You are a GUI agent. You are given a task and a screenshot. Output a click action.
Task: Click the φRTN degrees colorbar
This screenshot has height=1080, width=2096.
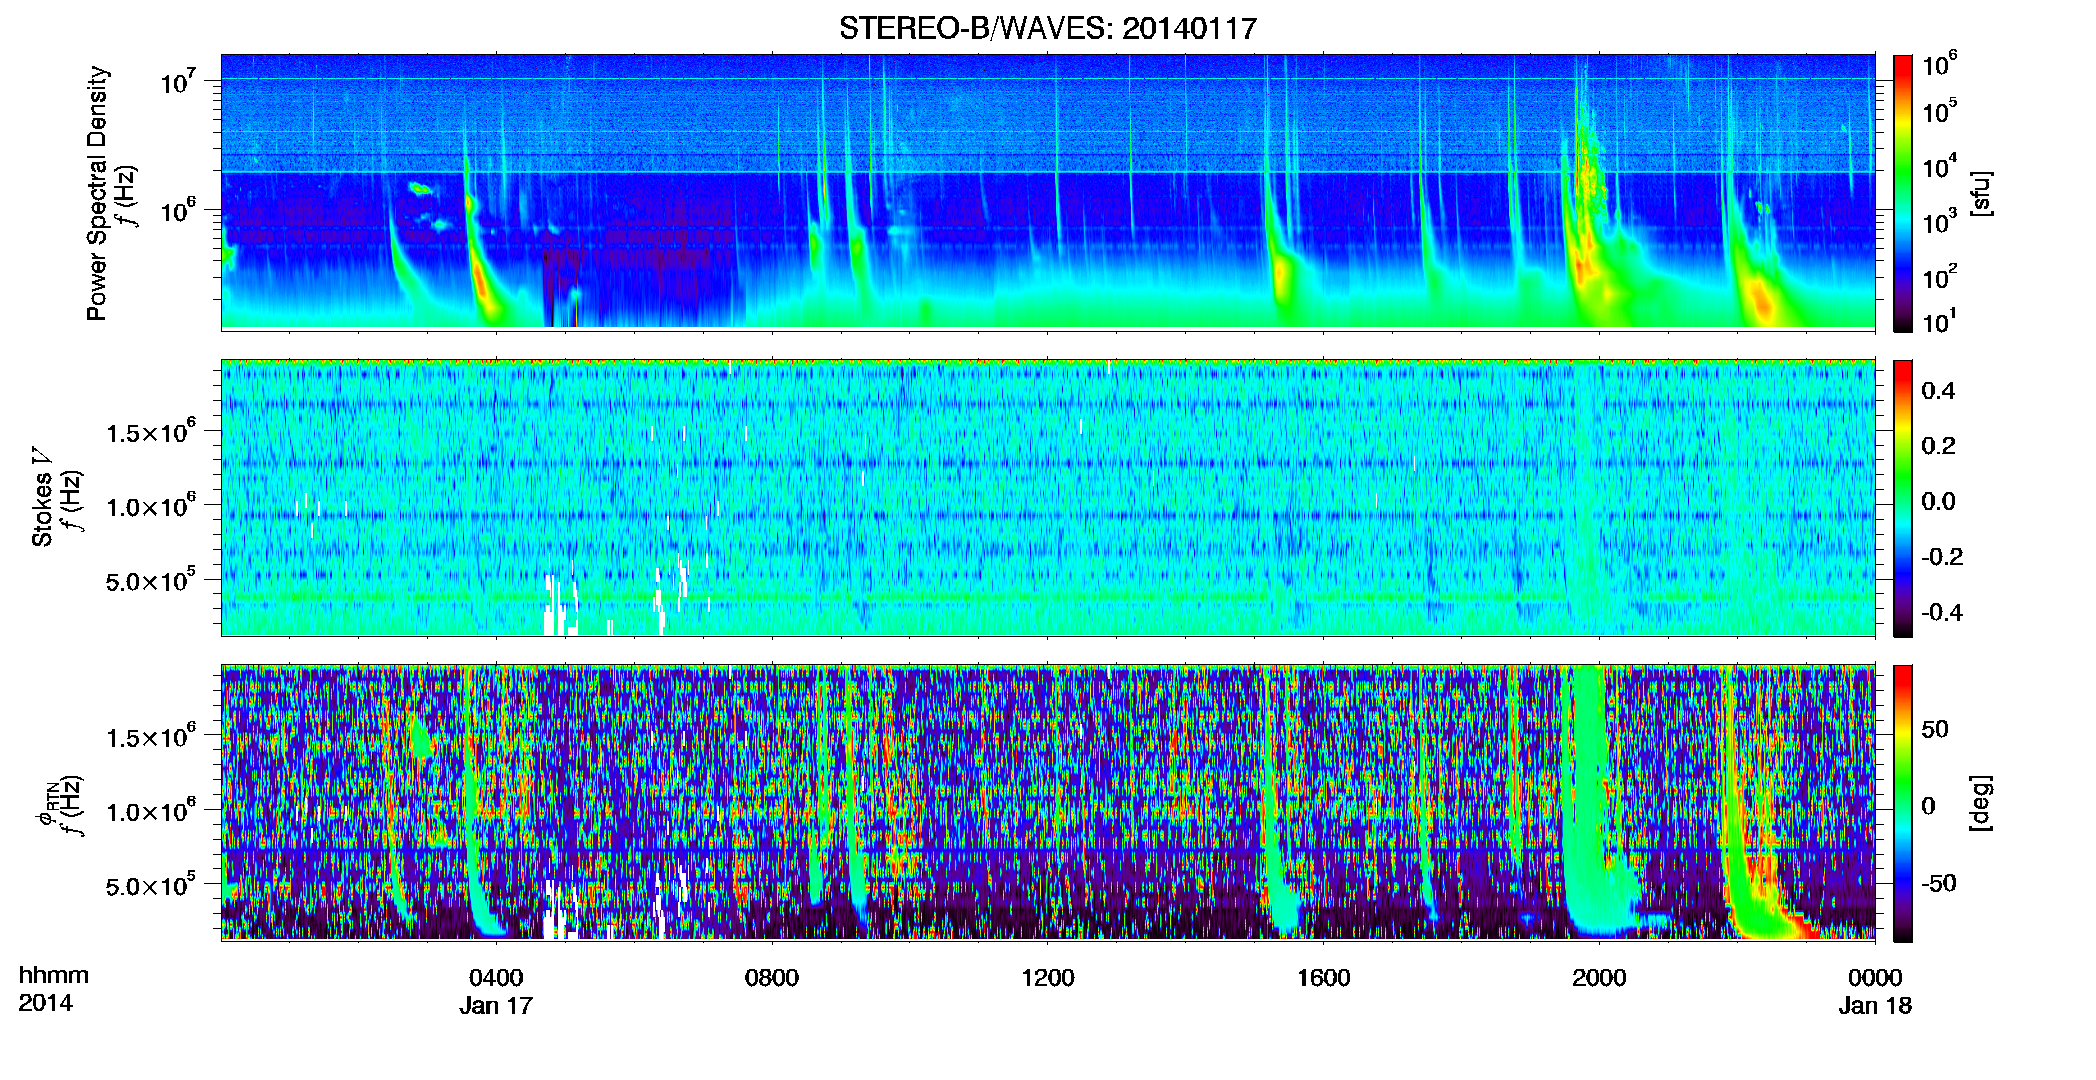click(x=1903, y=803)
